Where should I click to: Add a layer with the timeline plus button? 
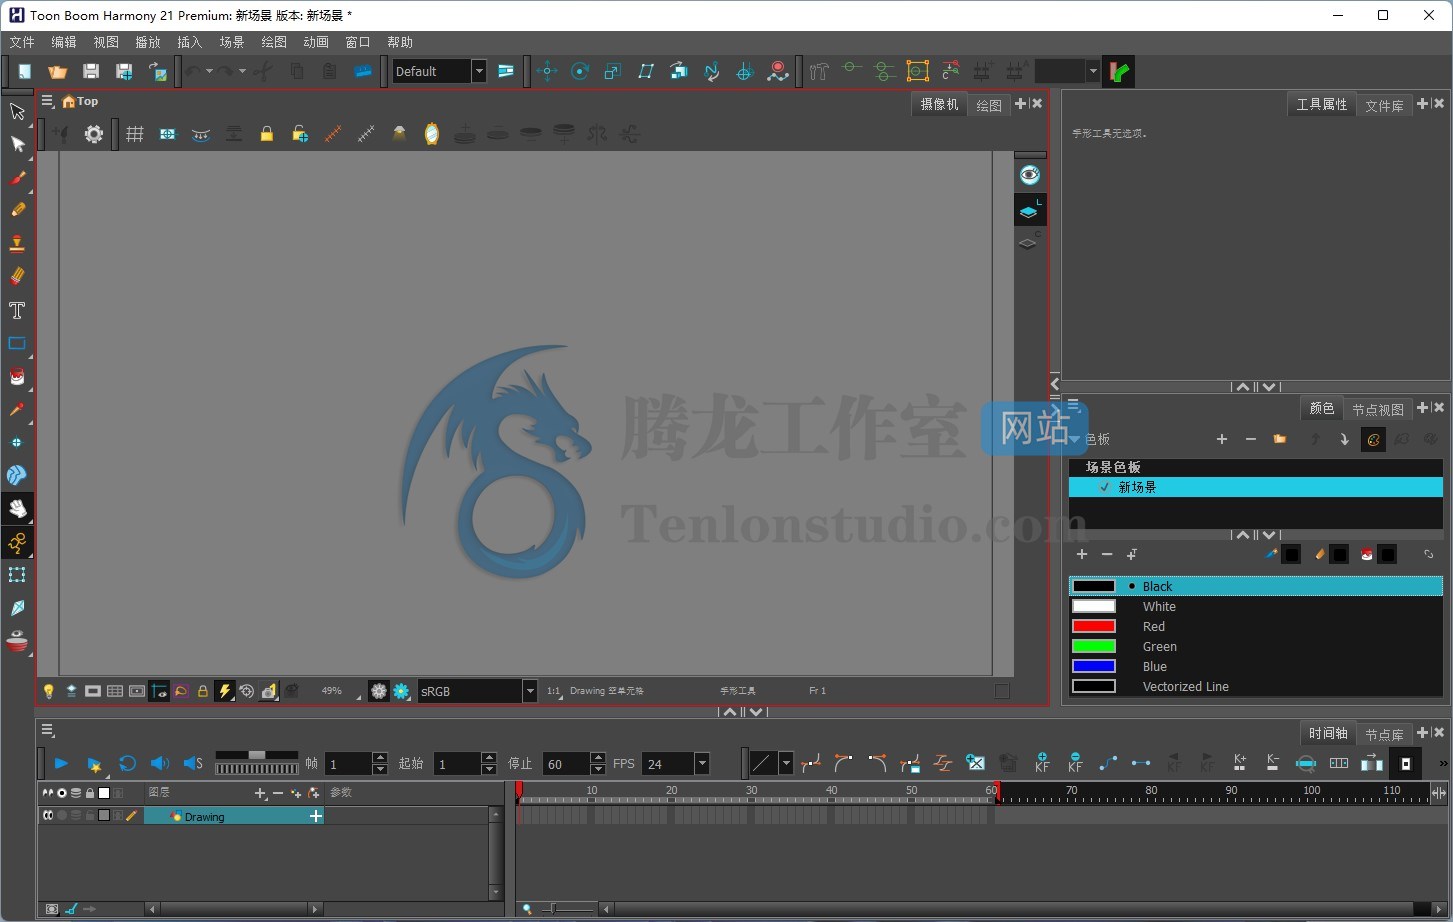coord(260,793)
